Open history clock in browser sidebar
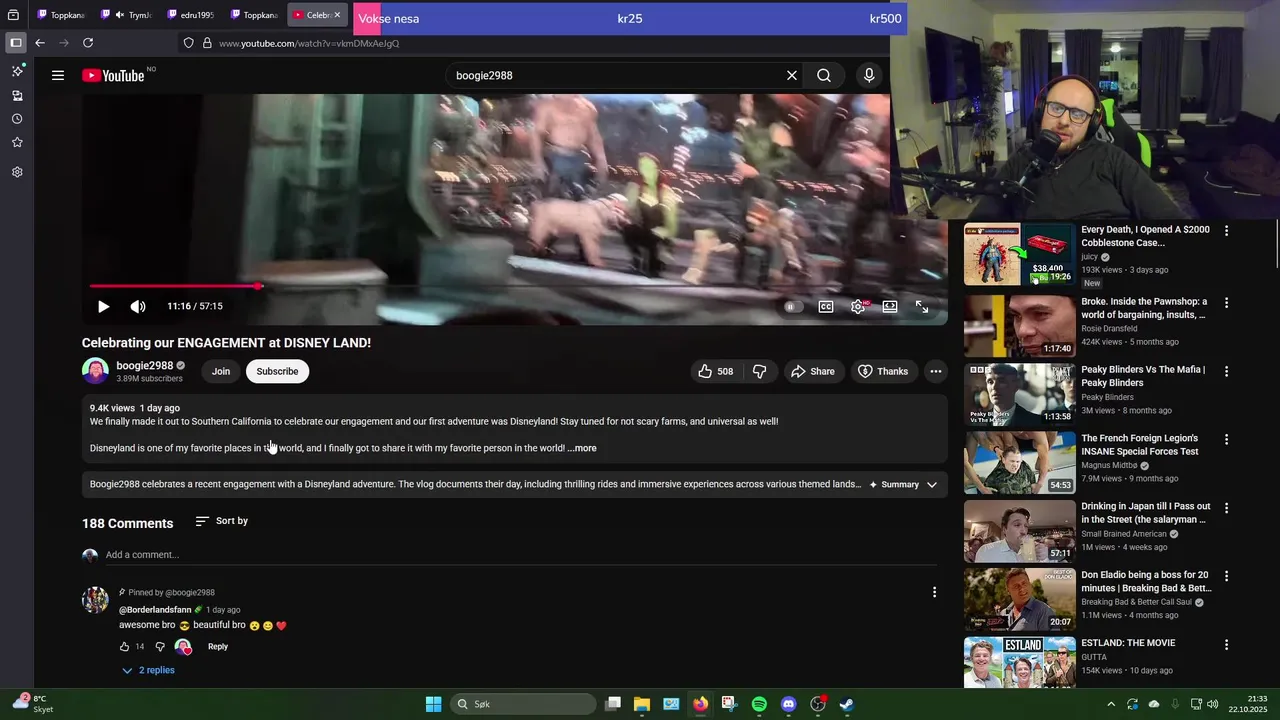This screenshot has height=720, width=1280. [x=17, y=119]
